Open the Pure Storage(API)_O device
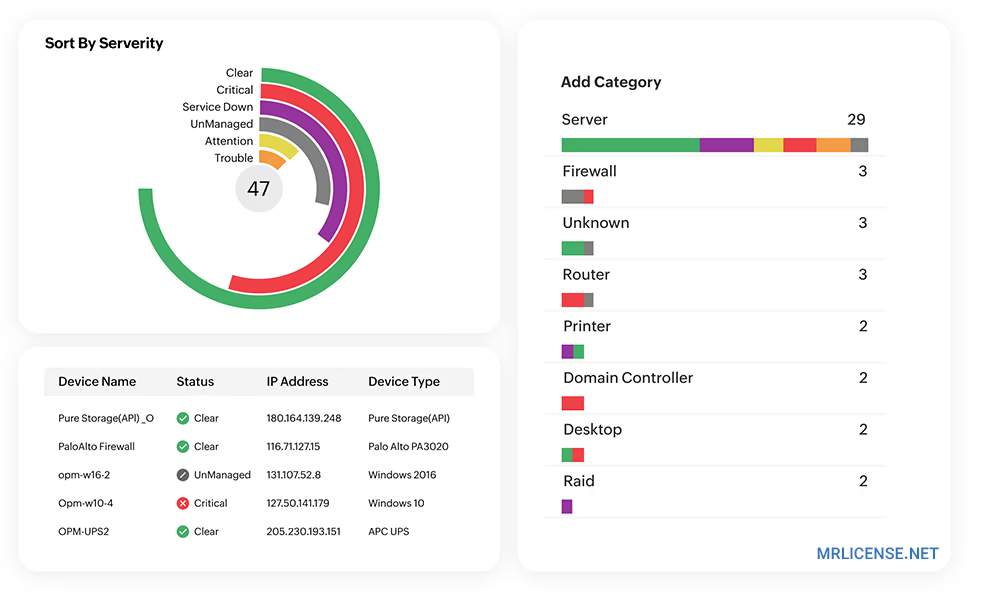Viewport: 1000px width, 600px height. pyautogui.click(x=106, y=418)
